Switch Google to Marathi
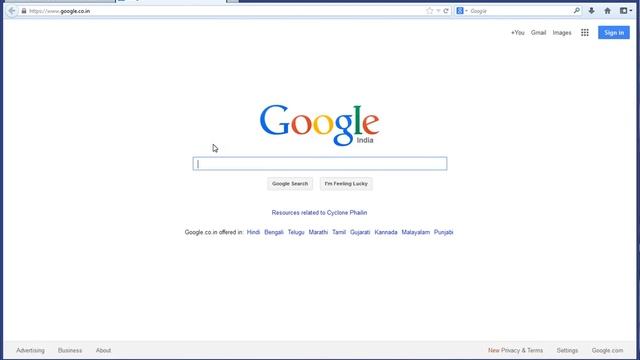The image size is (640, 360). click(318, 232)
